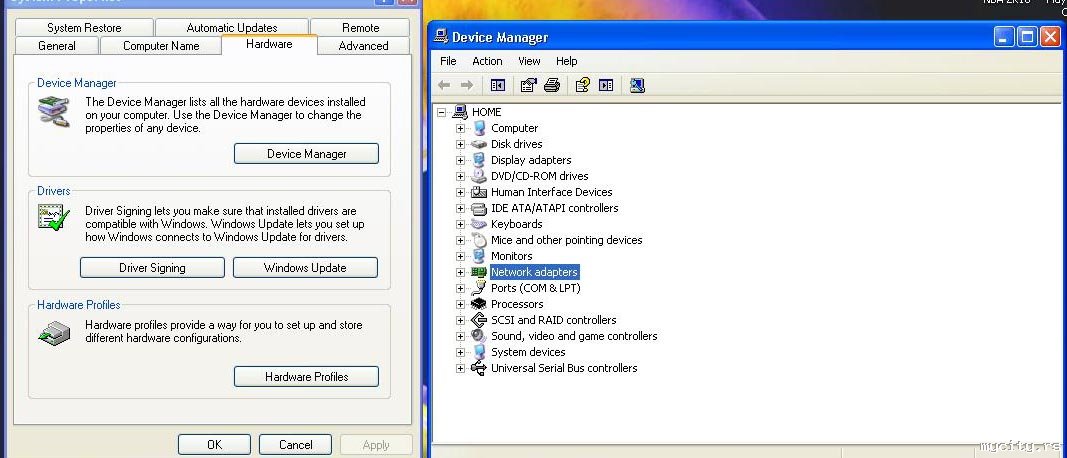Switch to the Automatic Updates tab
1067x458 pixels.
[232, 28]
